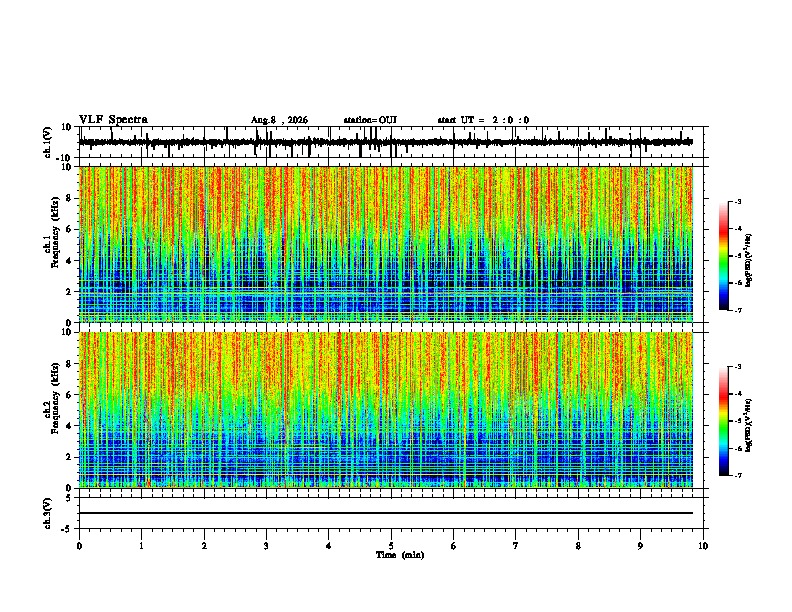The image size is (792, 612).
Task: Click time axis tick label 9 minutes
Action: point(640,546)
